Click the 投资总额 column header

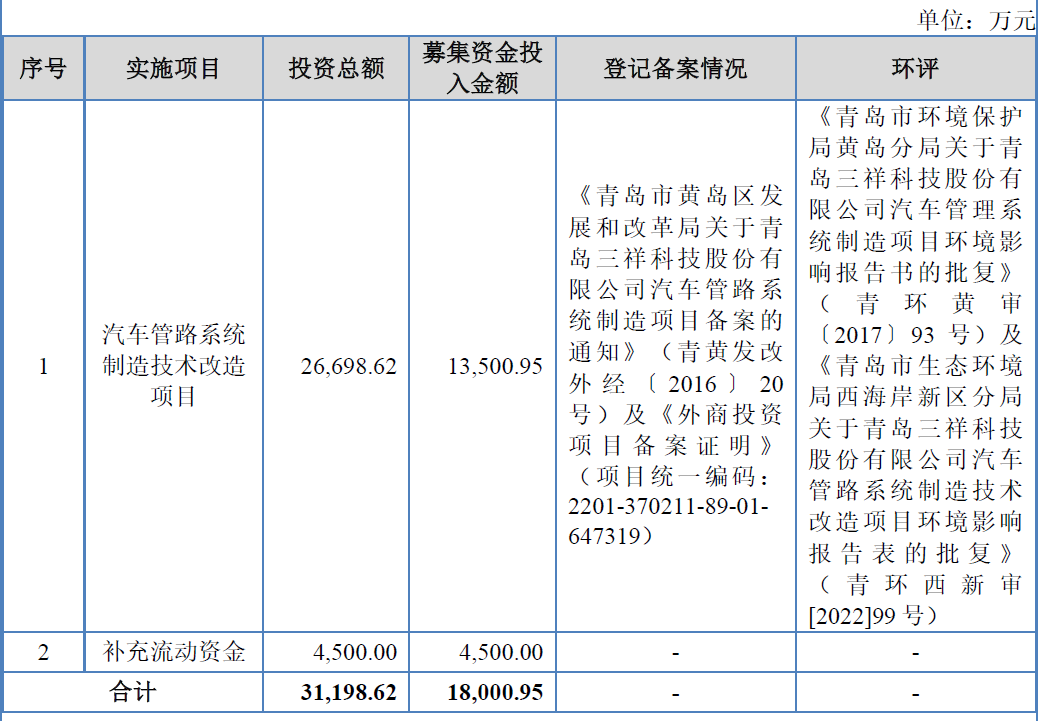point(336,68)
